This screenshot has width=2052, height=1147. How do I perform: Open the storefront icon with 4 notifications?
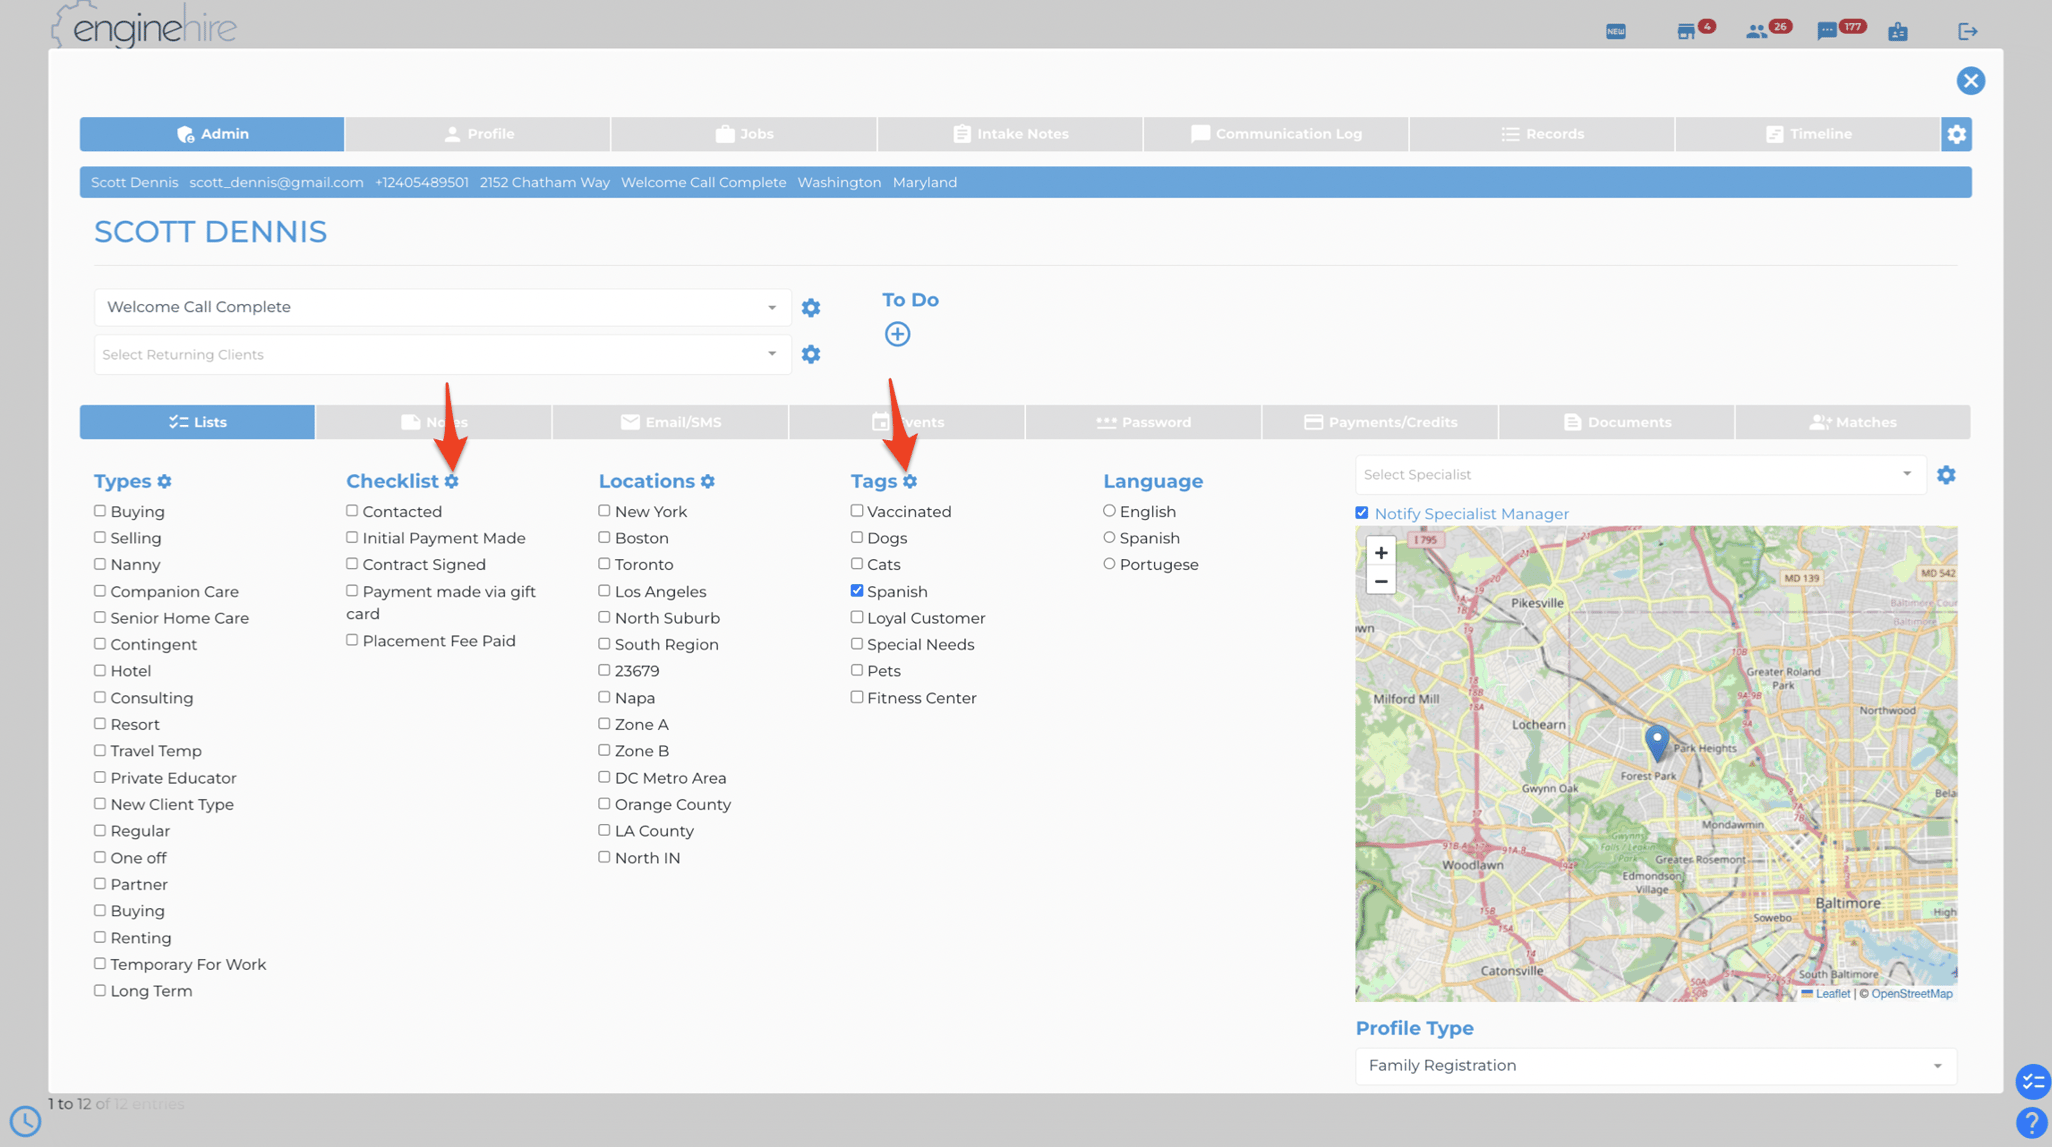1689,29
